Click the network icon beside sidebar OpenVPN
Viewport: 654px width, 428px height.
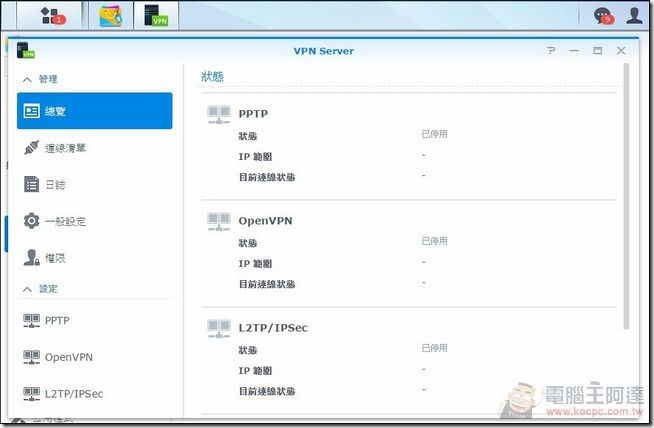tap(32, 357)
